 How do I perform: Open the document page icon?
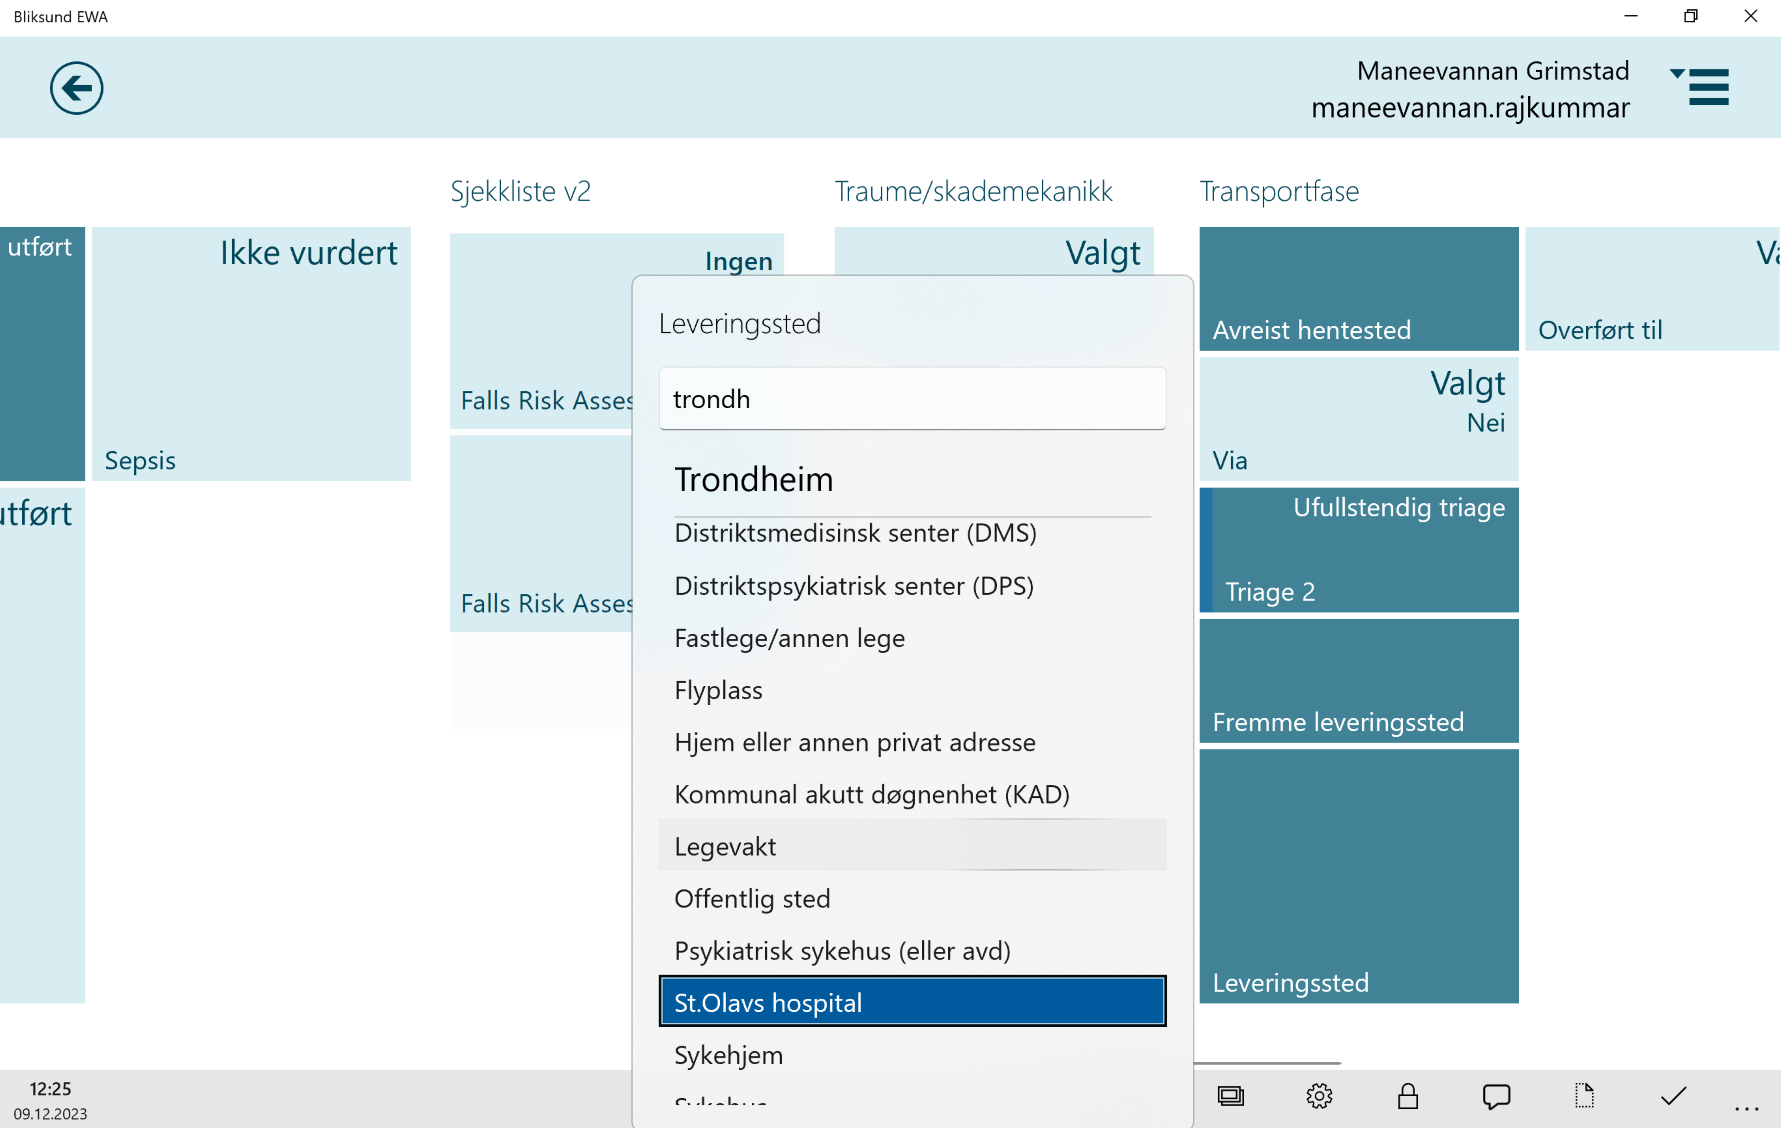tap(1584, 1096)
